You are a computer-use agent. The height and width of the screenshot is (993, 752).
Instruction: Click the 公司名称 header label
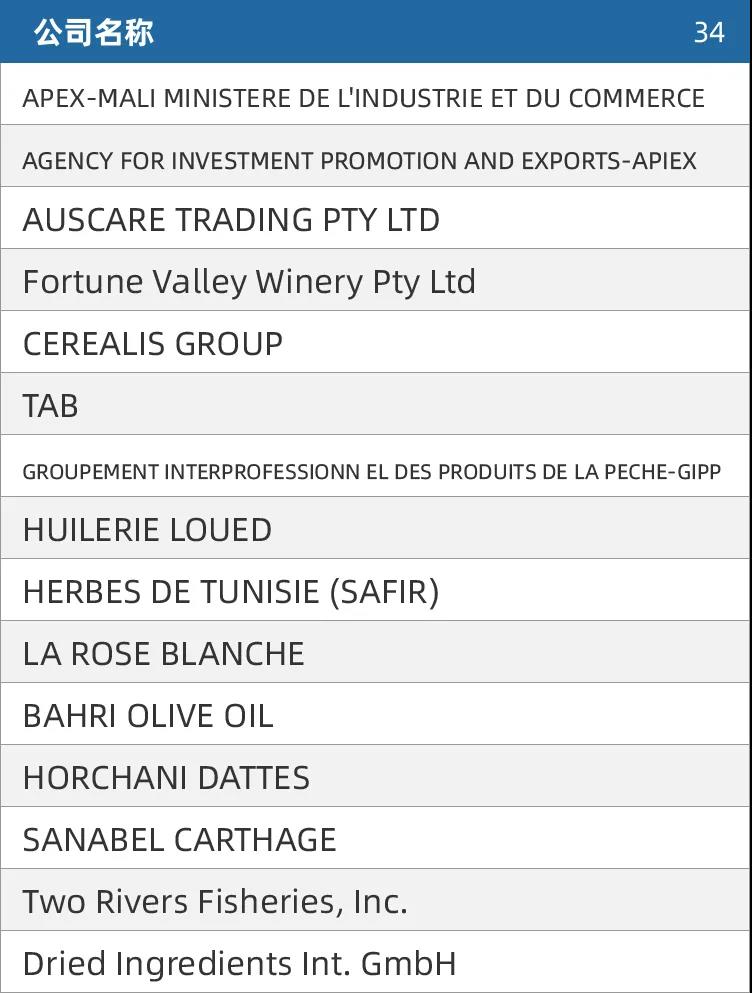point(94,32)
